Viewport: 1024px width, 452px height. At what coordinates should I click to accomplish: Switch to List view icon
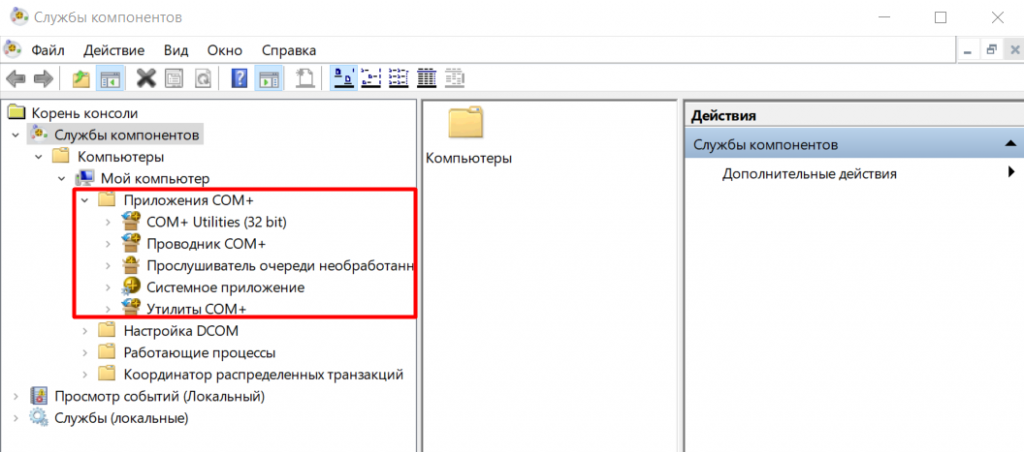click(x=398, y=78)
